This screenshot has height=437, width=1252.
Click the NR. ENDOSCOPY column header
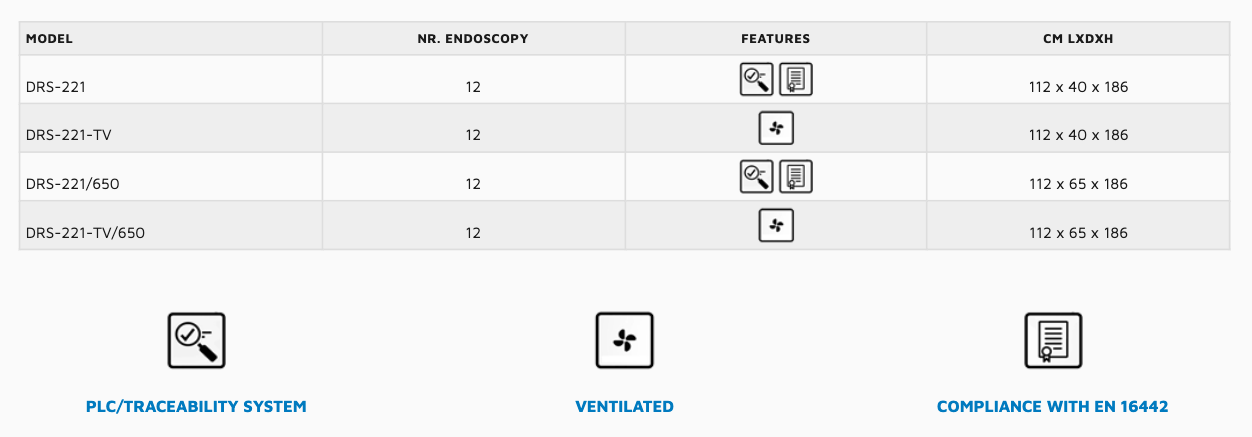point(473,39)
